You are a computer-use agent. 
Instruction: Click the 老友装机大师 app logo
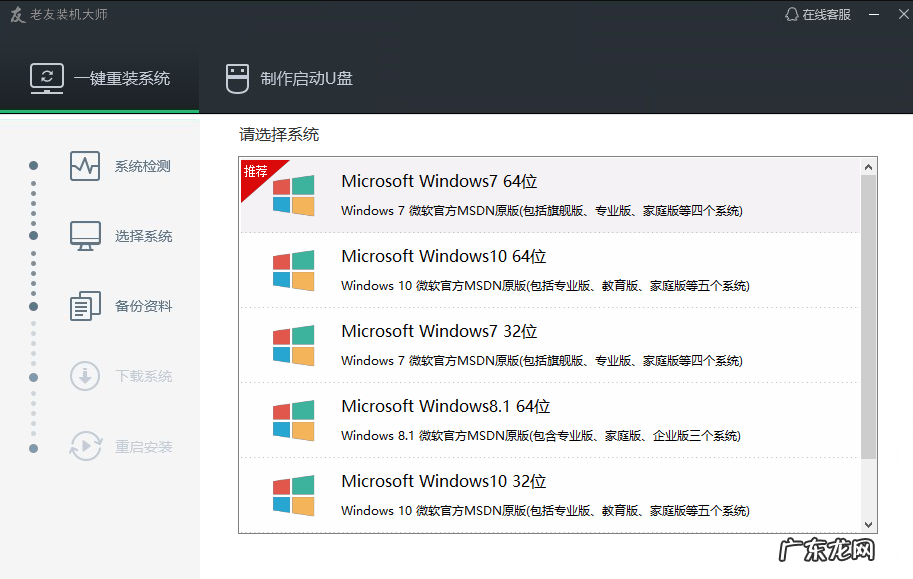[x=16, y=14]
